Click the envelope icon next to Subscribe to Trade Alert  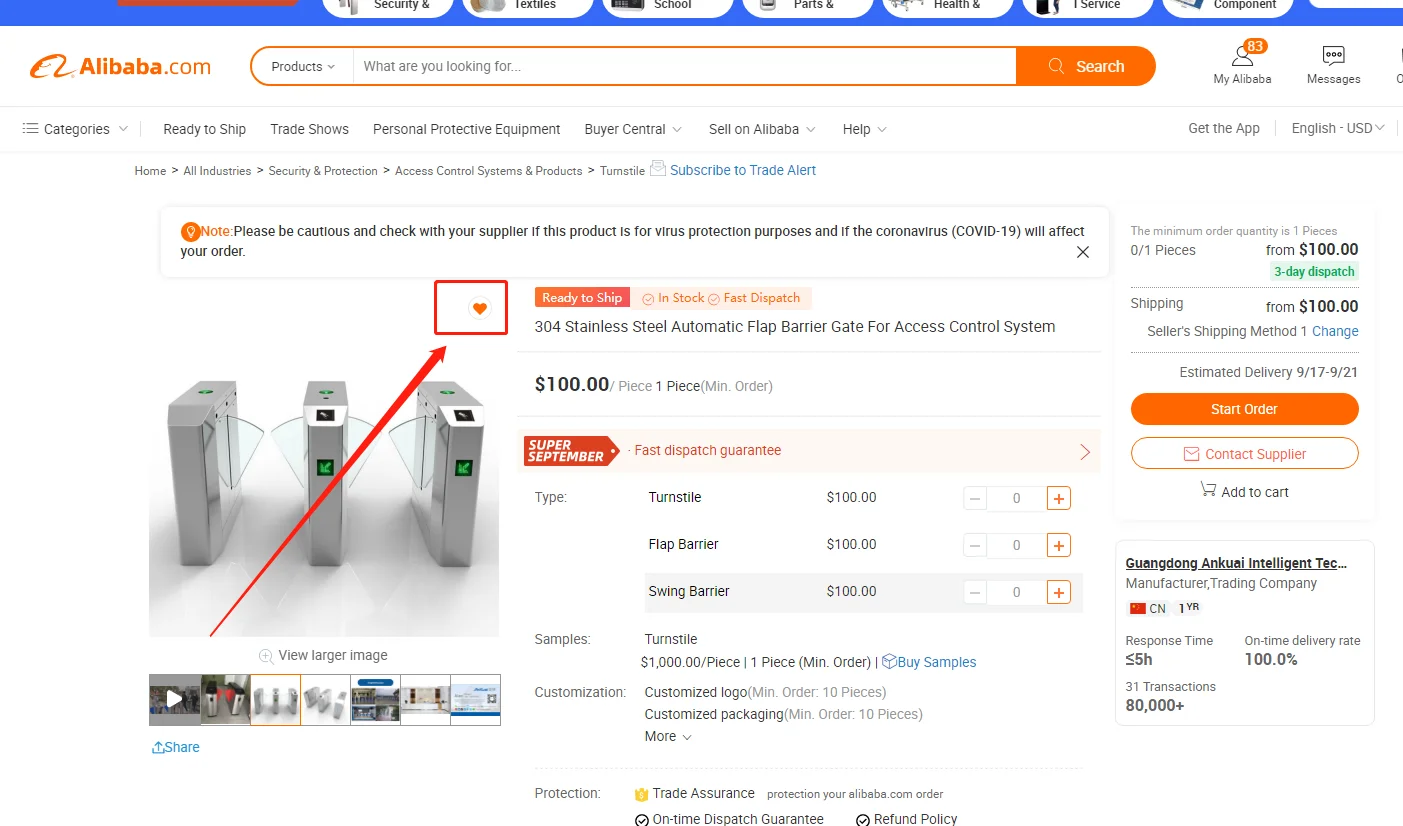(x=658, y=168)
